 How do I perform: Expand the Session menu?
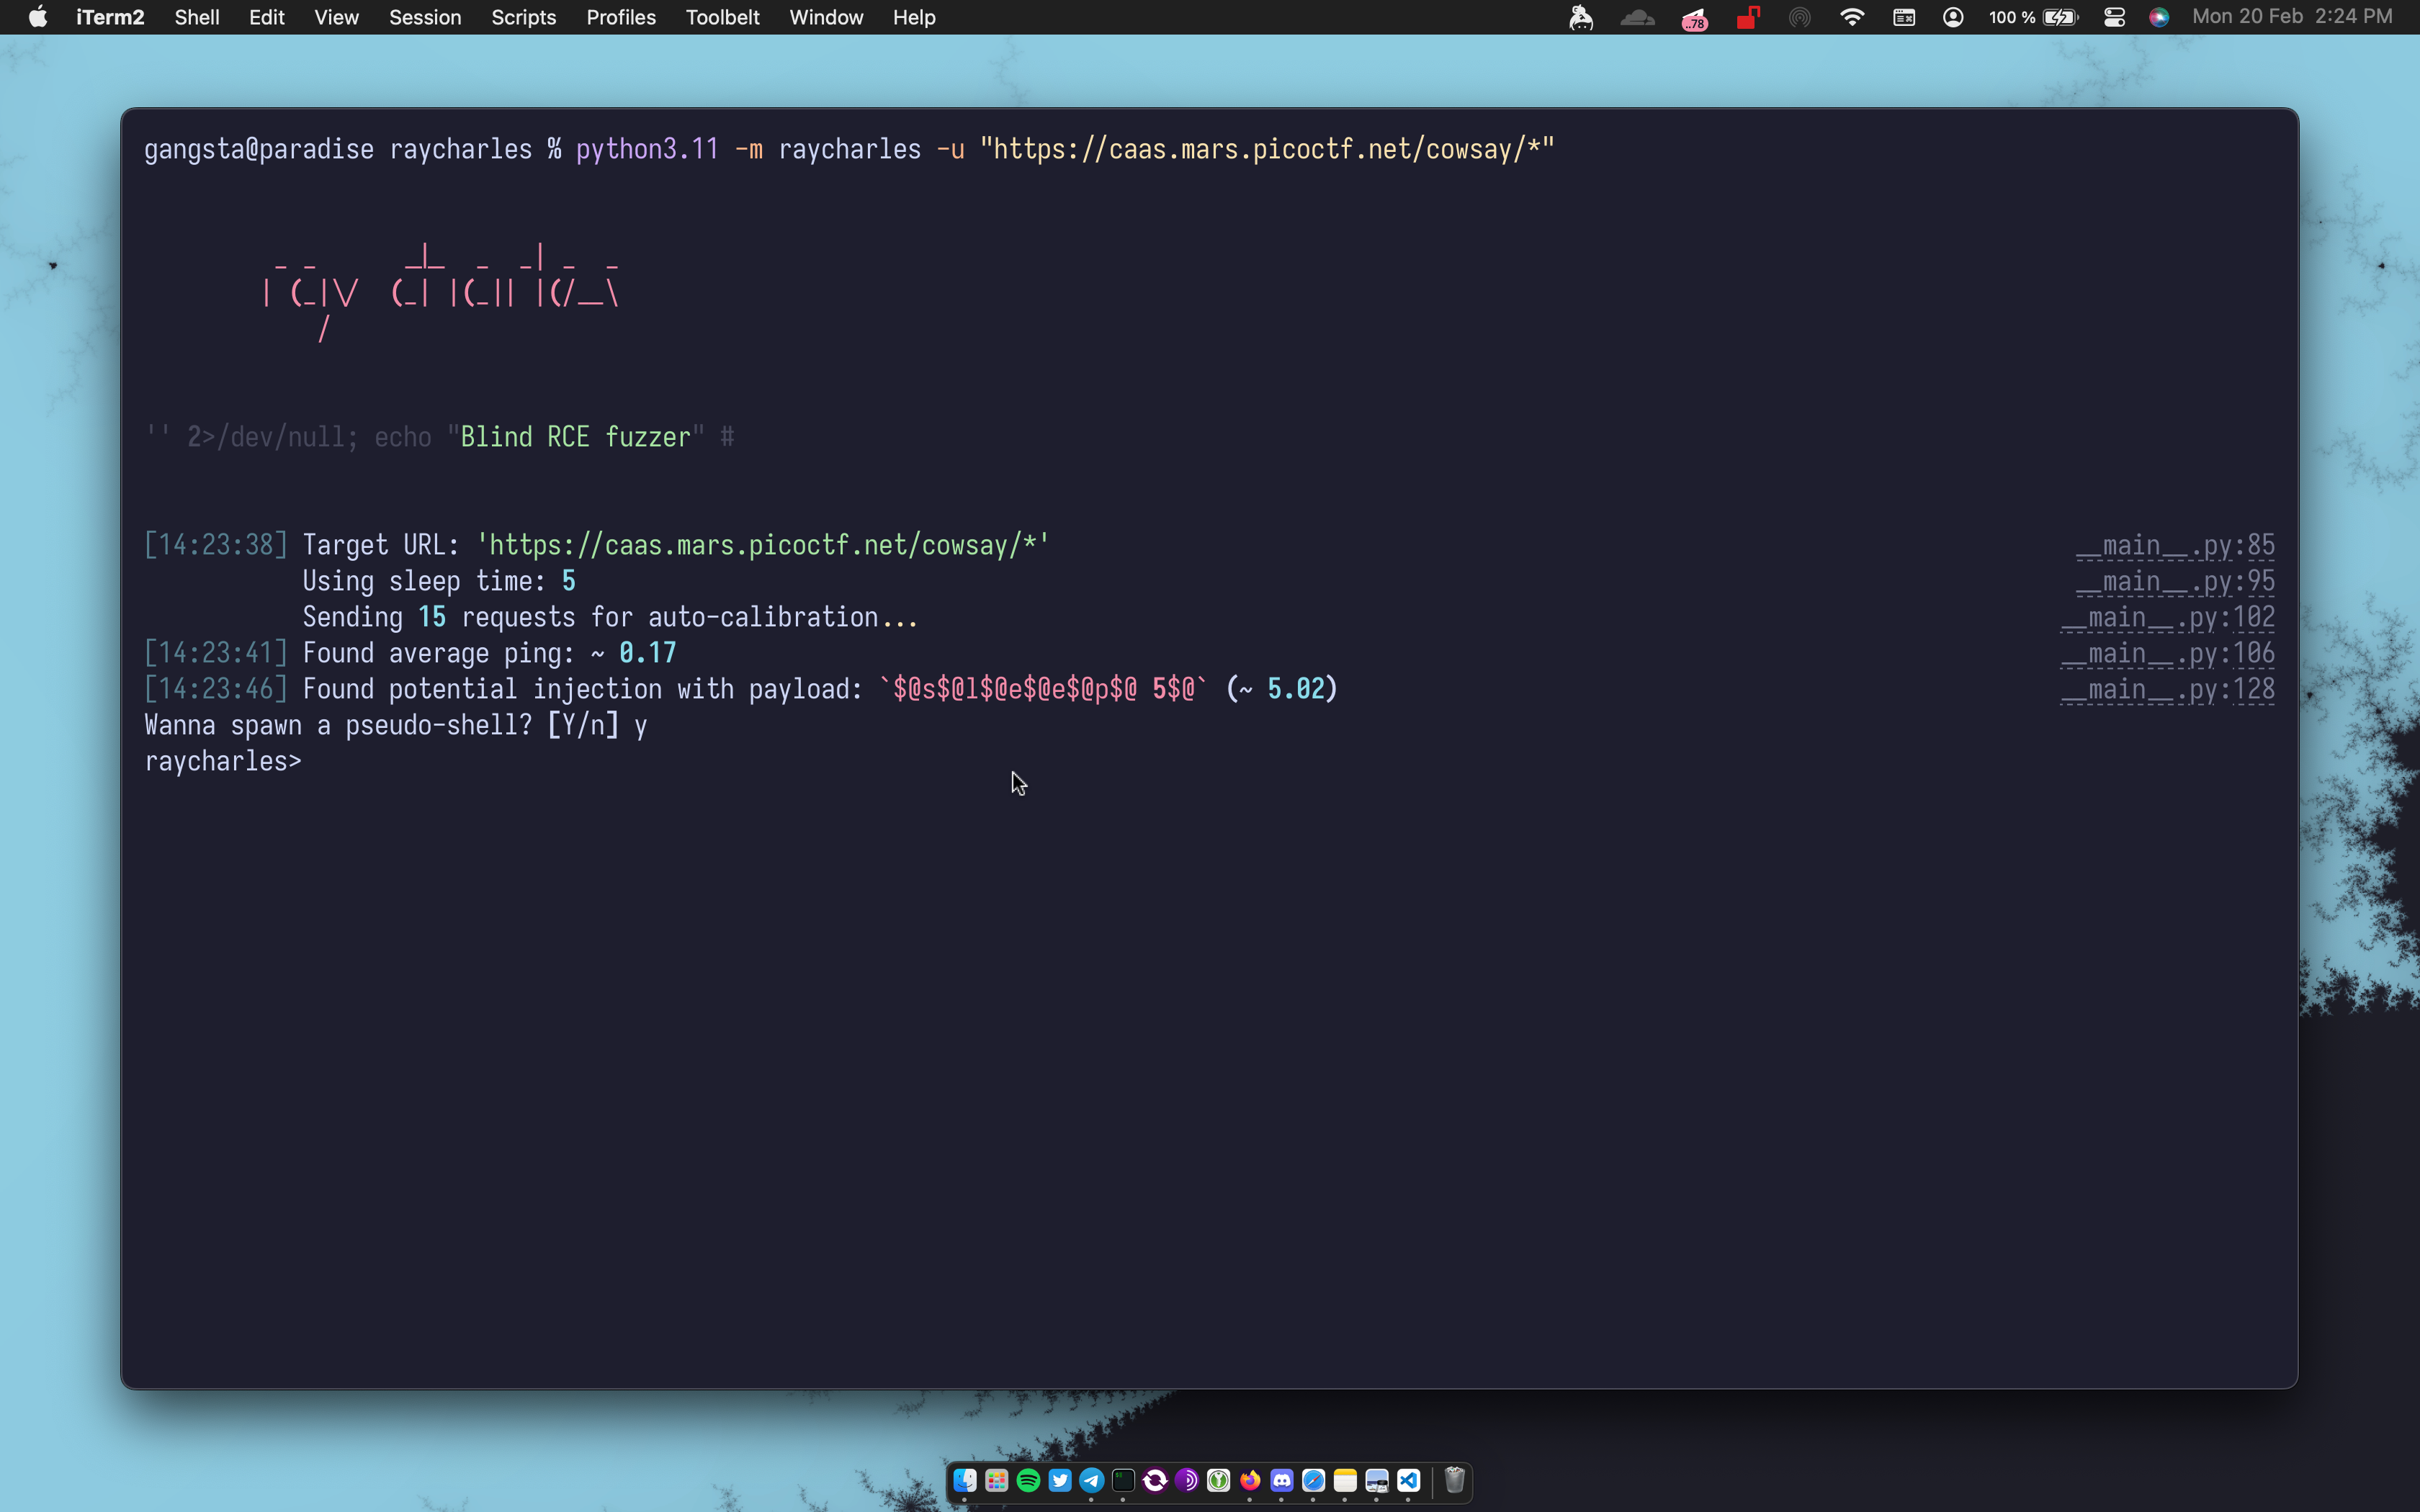[424, 17]
